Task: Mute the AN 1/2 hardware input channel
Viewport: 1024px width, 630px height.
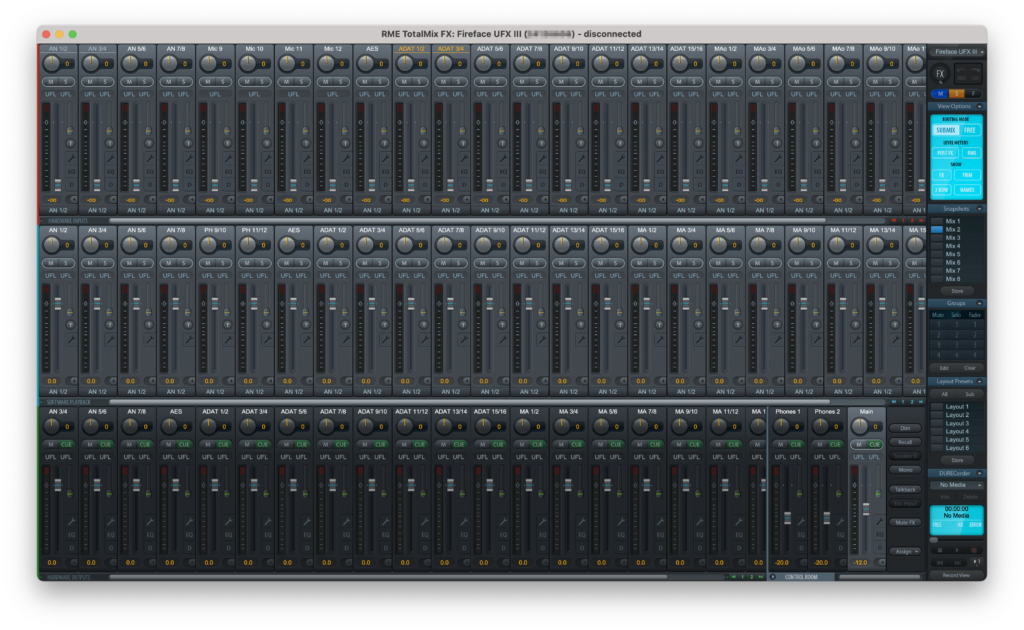Action: pos(51,81)
